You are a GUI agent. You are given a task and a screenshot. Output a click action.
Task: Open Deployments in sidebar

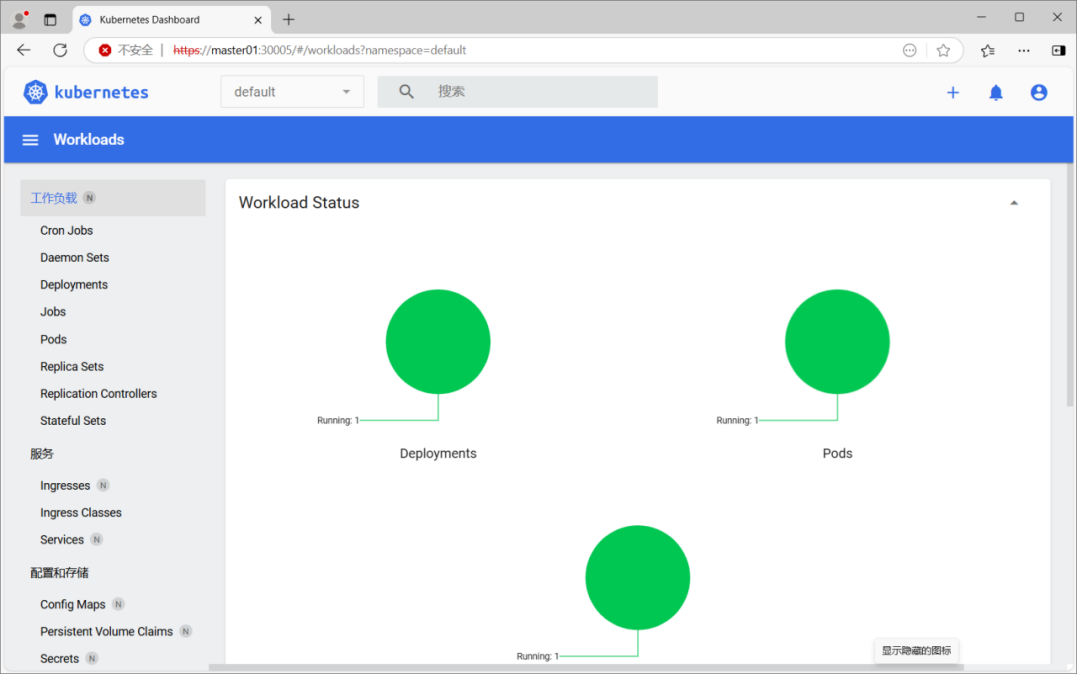pyautogui.click(x=74, y=285)
